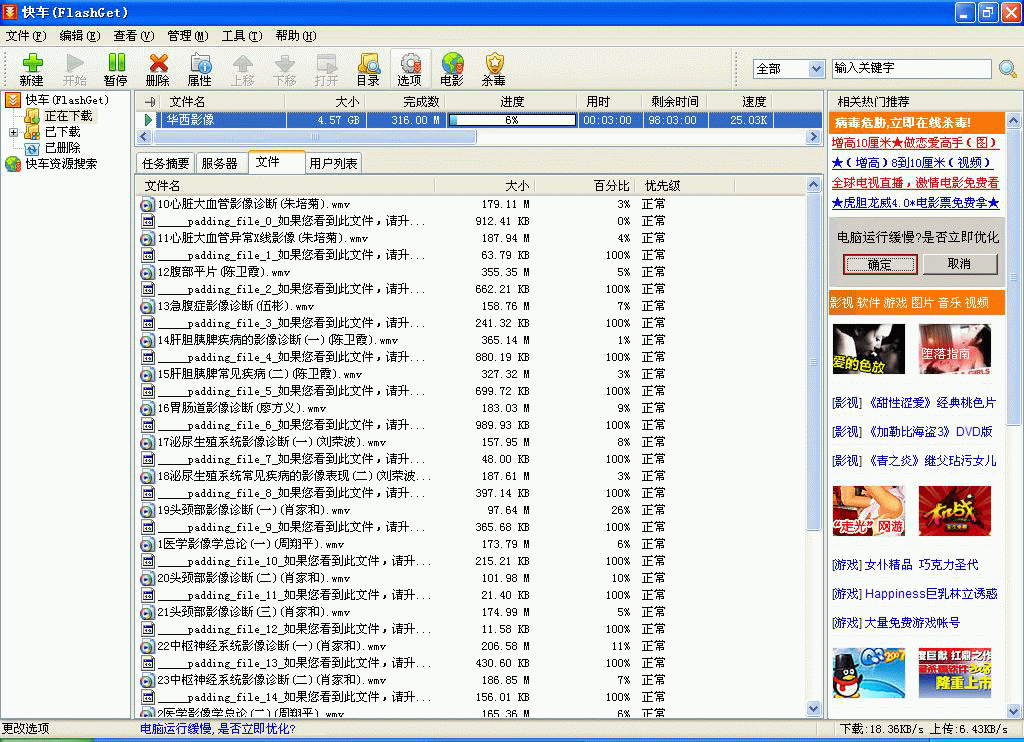Sort tasks by 速度 column header
Screen dimensions: 1024x742
(x=740, y=102)
